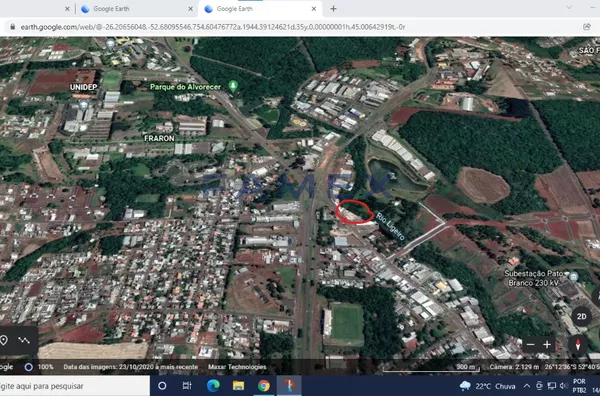Open network settings tray icon
600x396 pixels.
click(551, 386)
